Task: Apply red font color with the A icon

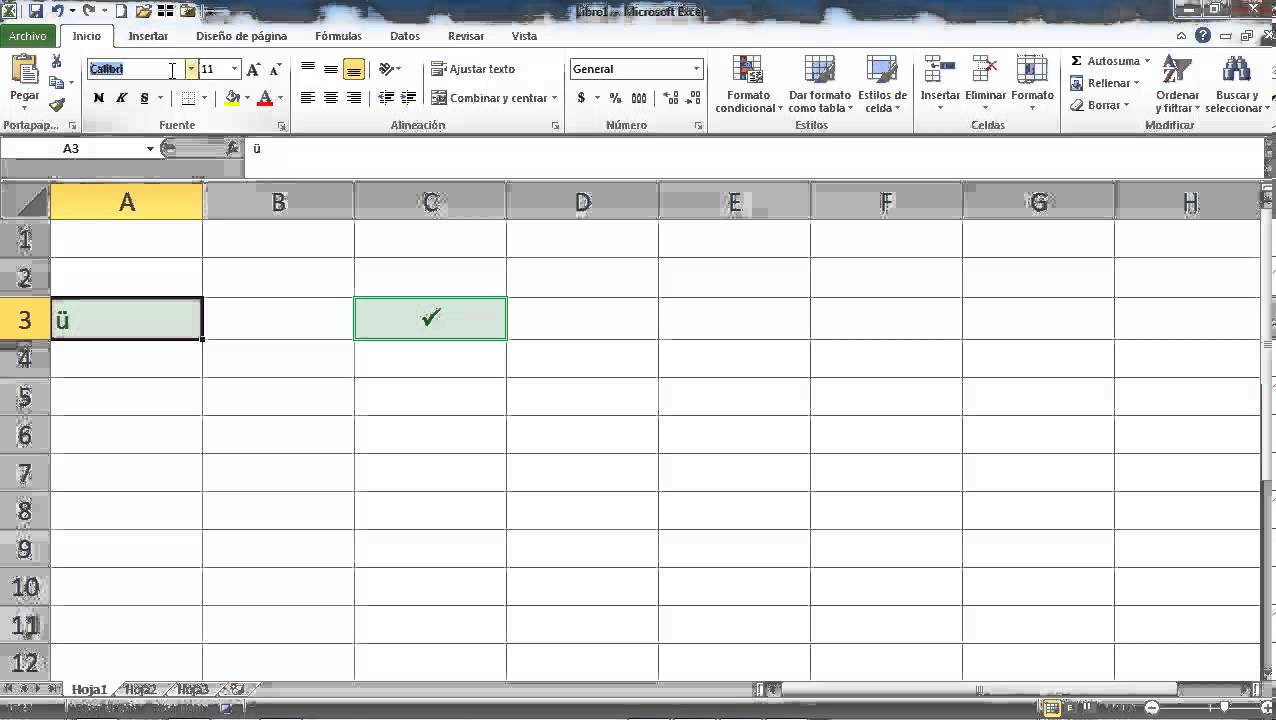Action: [x=265, y=98]
